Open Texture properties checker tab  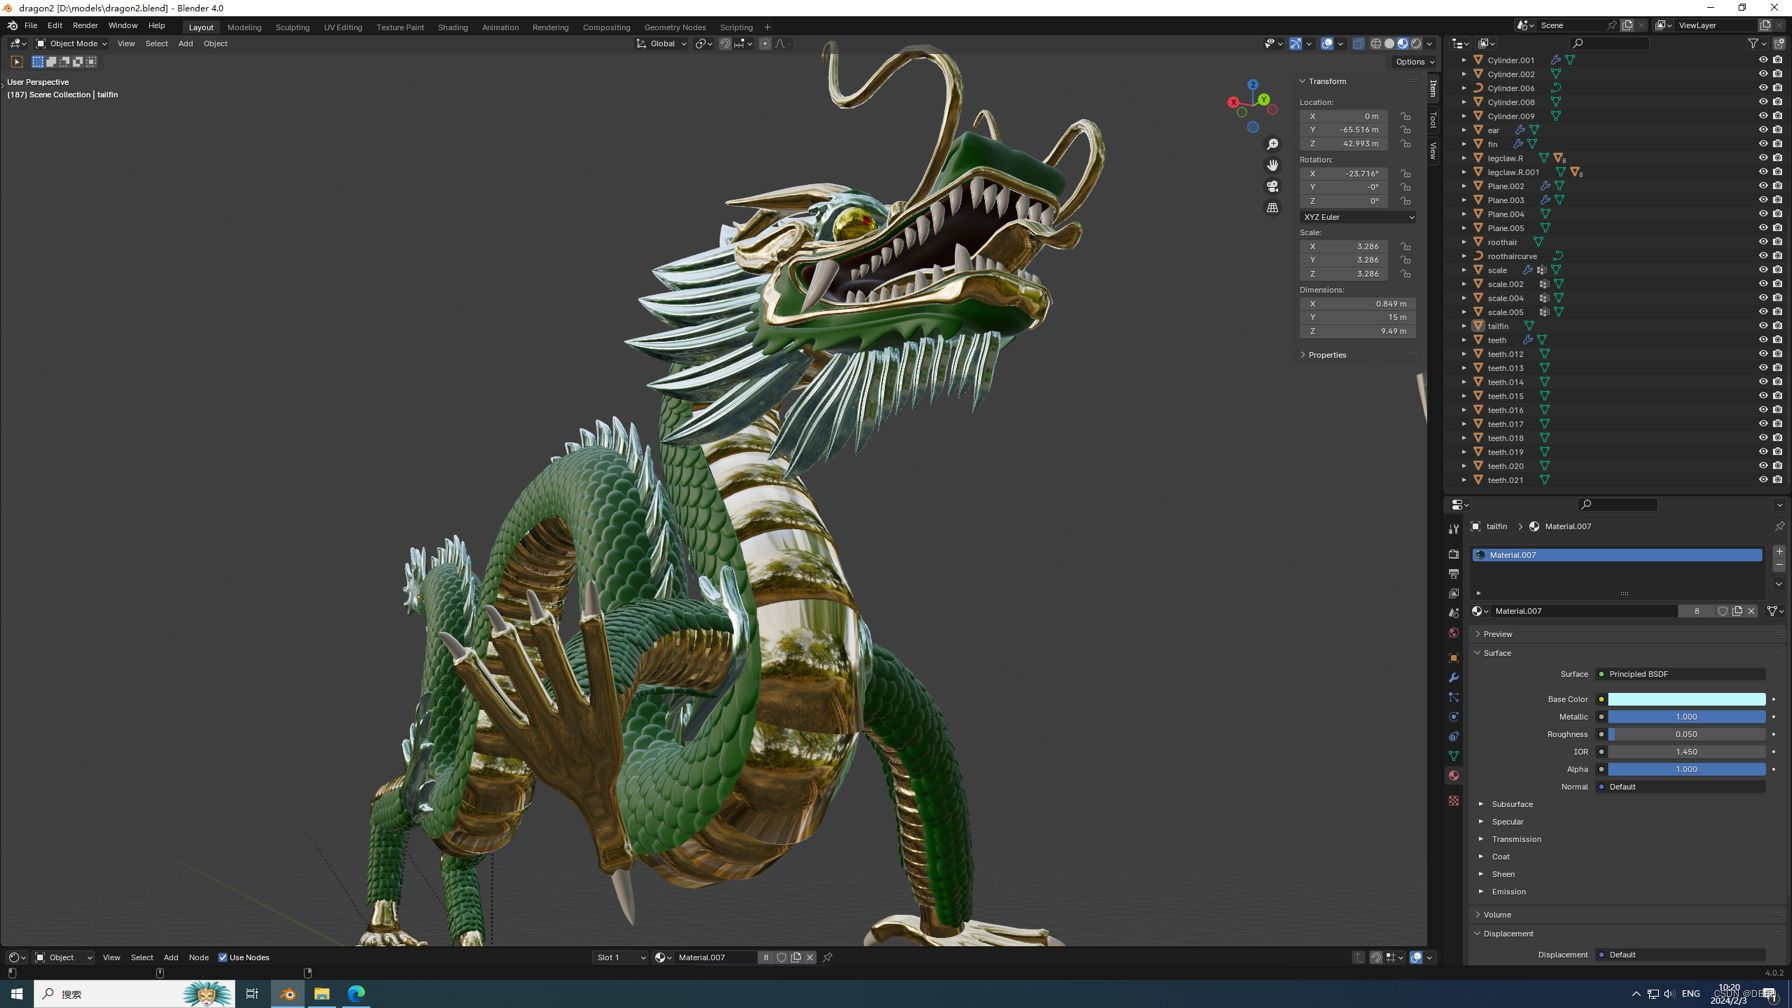pyautogui.click(x=1454, y=801)
